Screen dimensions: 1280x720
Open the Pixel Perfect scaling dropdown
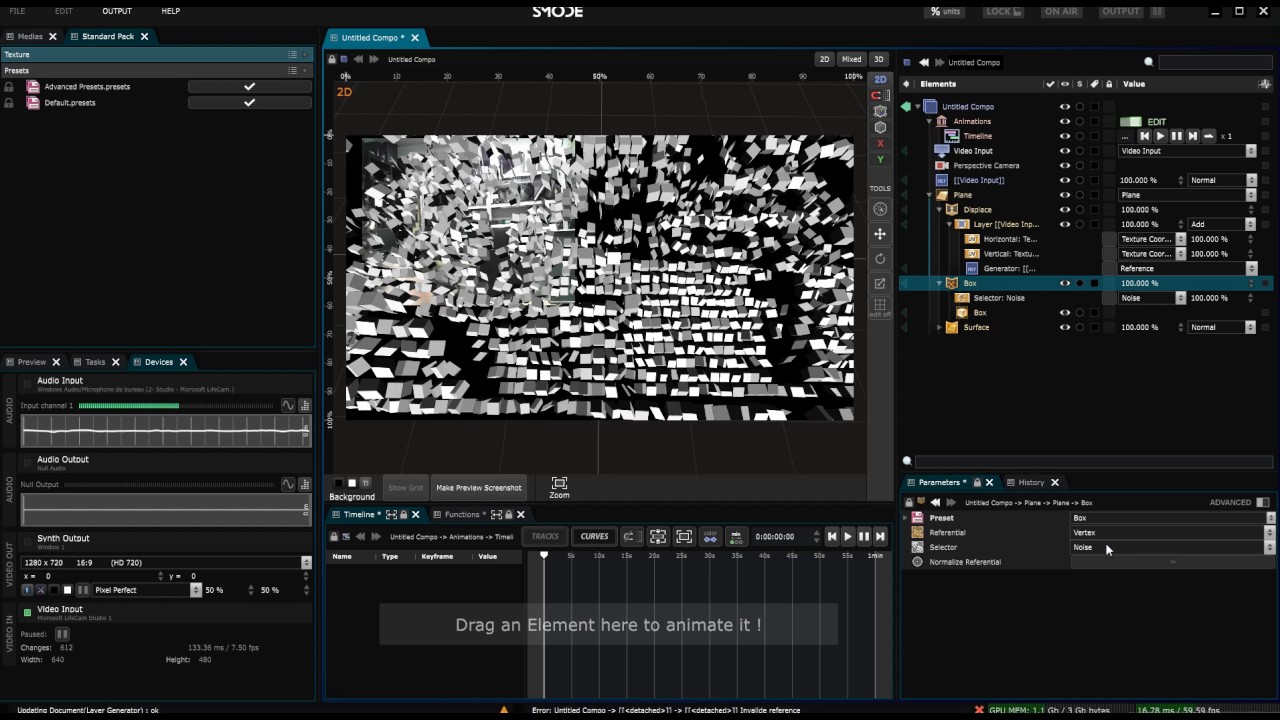(147, 590)
